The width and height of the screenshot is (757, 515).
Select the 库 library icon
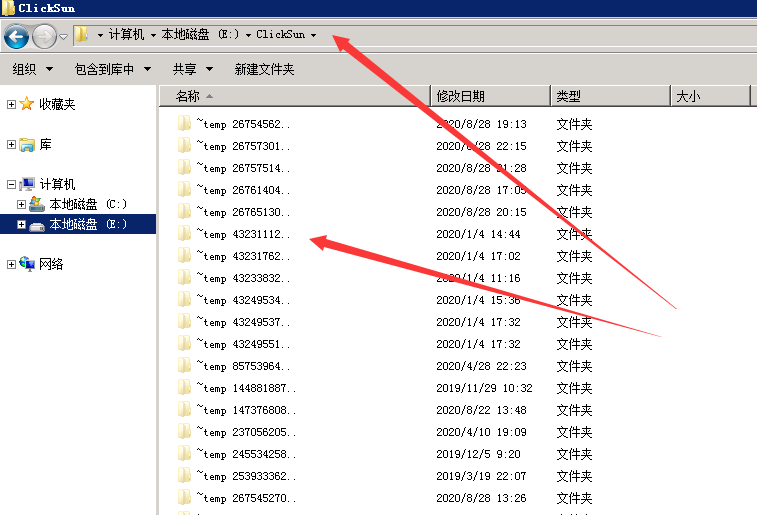click(x=27, y=145)
